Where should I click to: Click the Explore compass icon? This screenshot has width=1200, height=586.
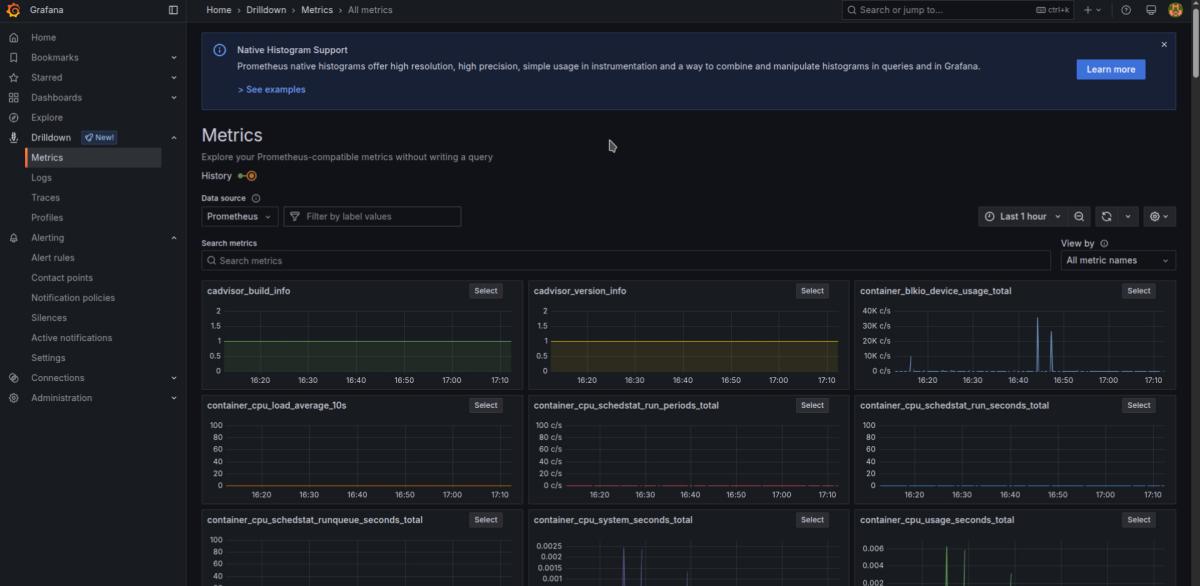[13, 117]
